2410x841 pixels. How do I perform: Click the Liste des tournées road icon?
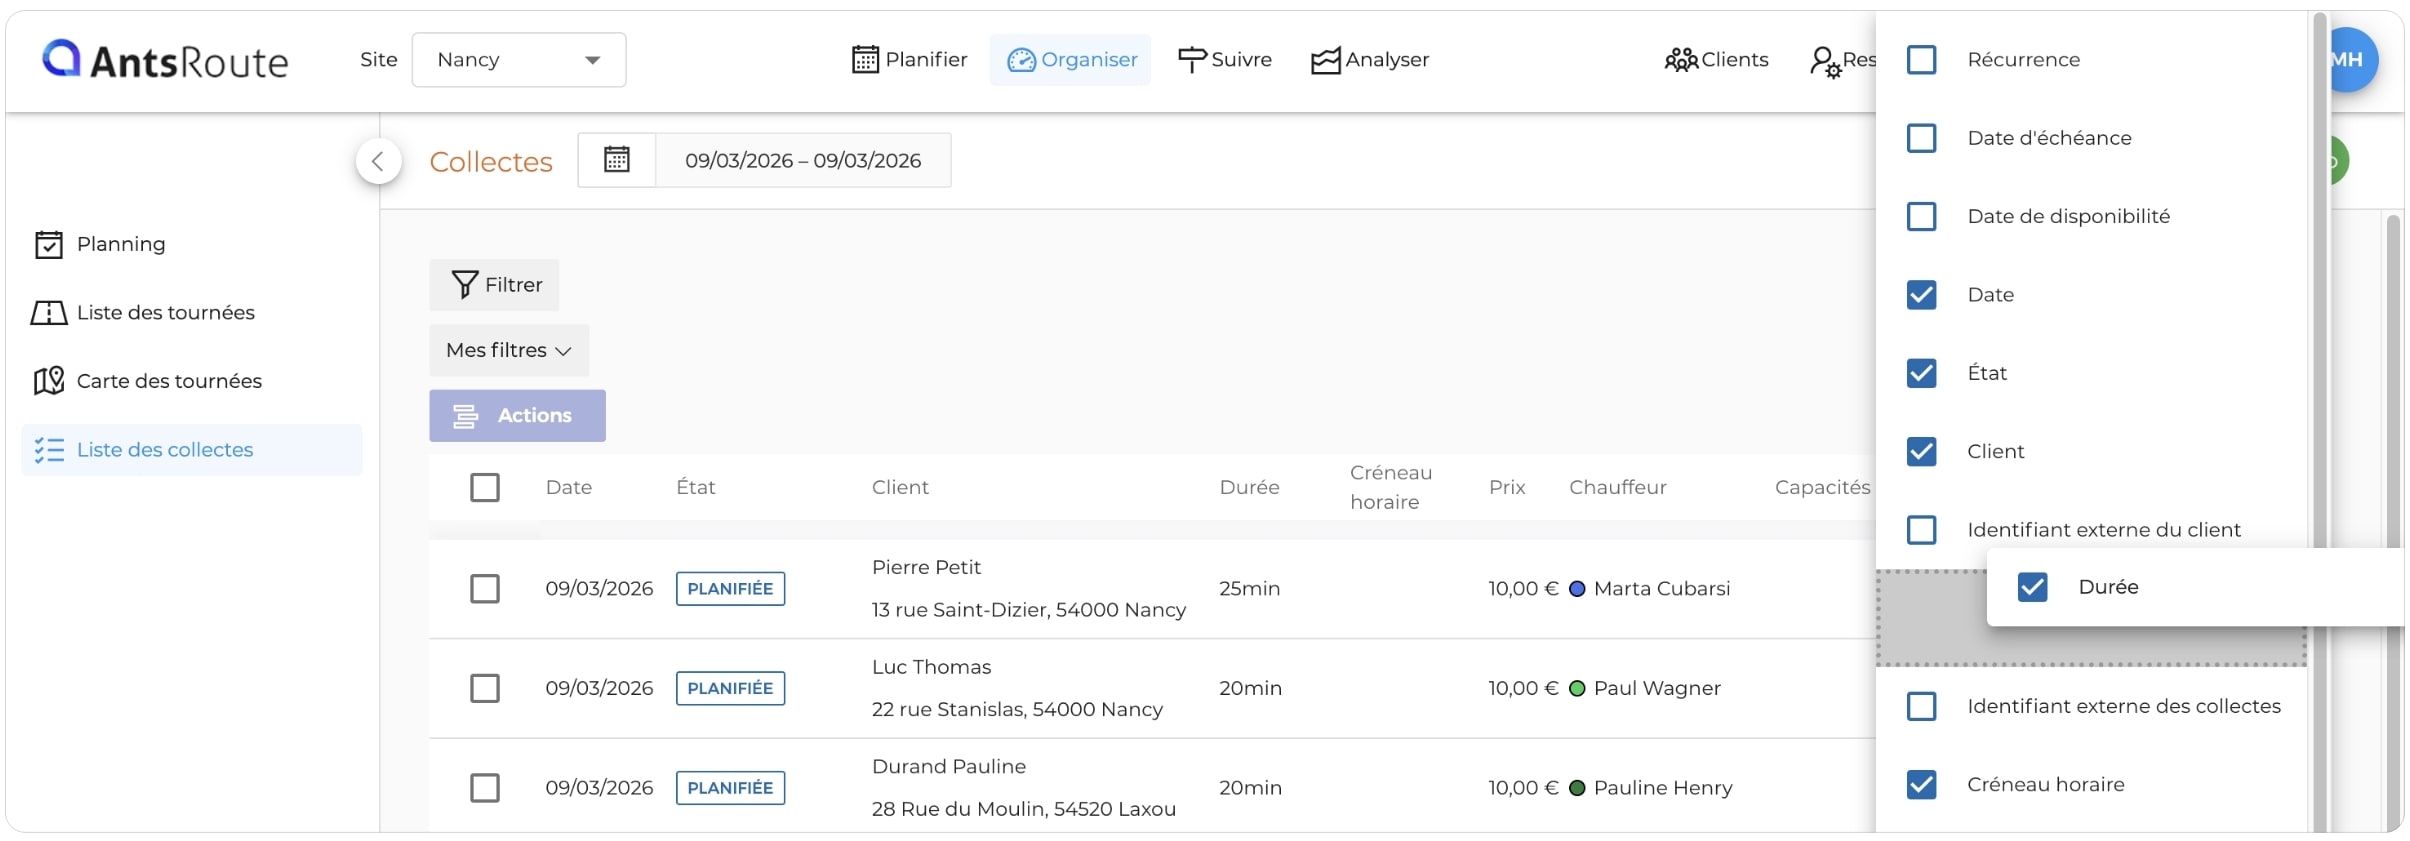point(49,313)
